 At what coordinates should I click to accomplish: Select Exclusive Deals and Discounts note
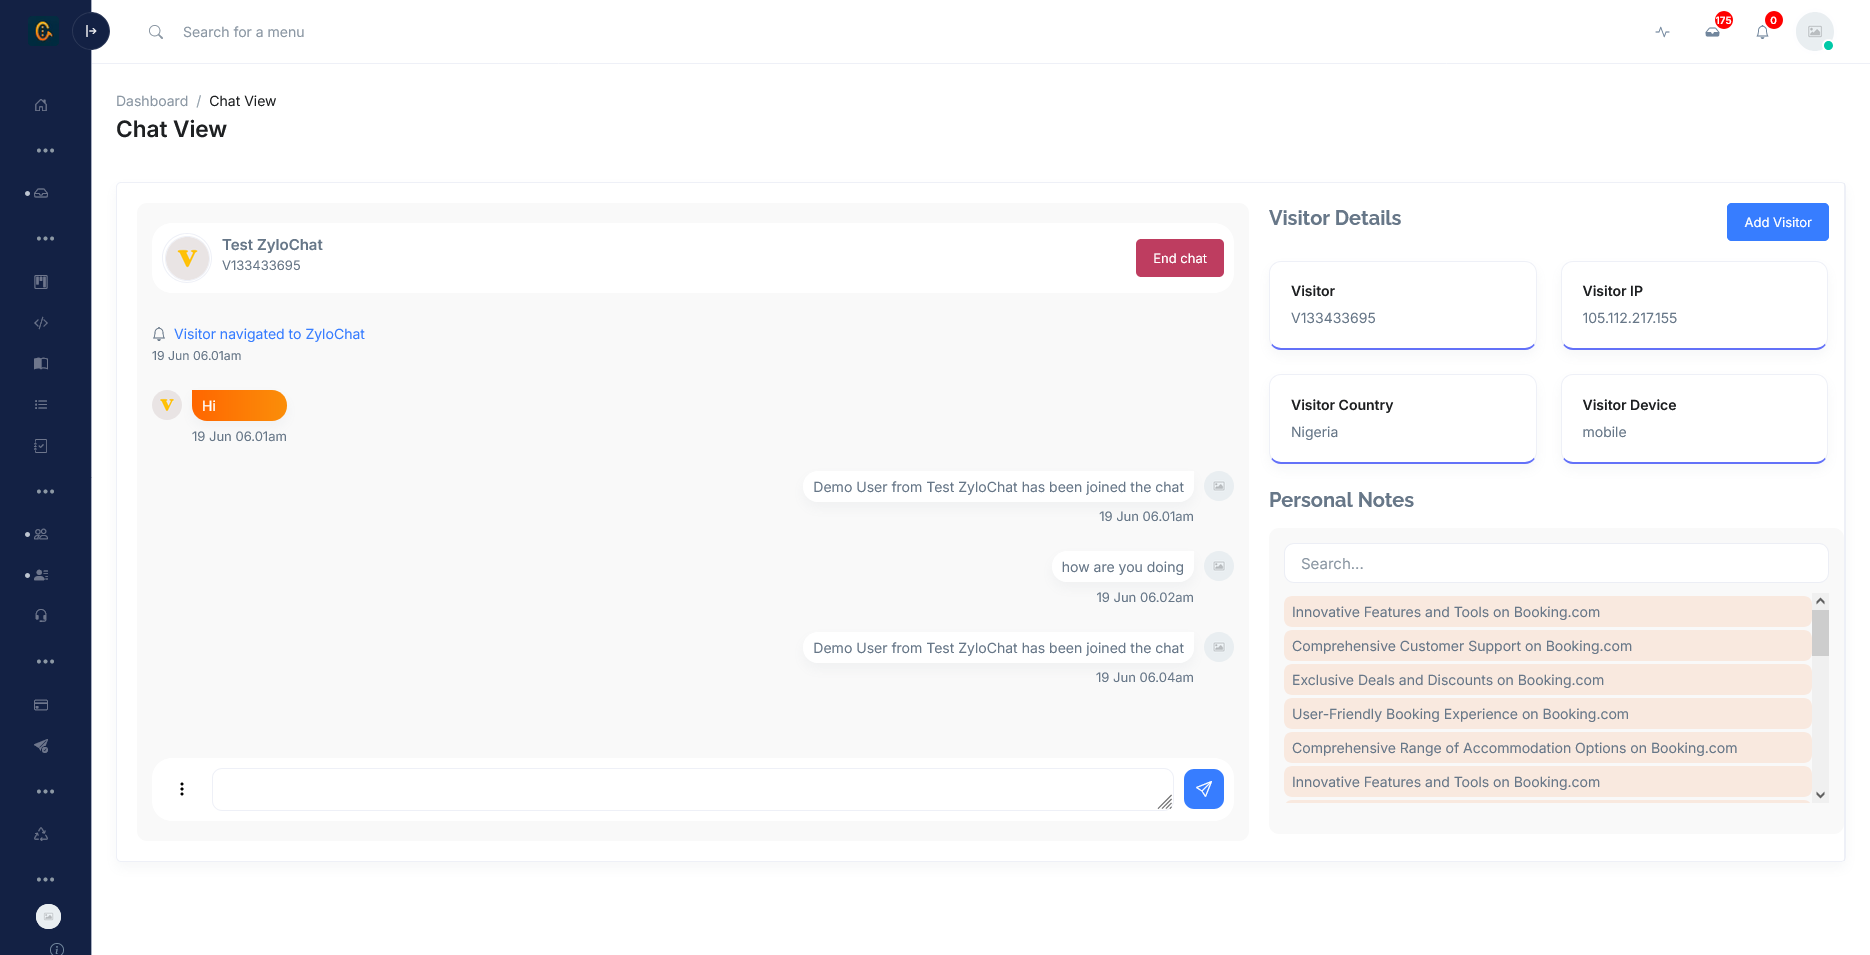tap(1547, 680)
